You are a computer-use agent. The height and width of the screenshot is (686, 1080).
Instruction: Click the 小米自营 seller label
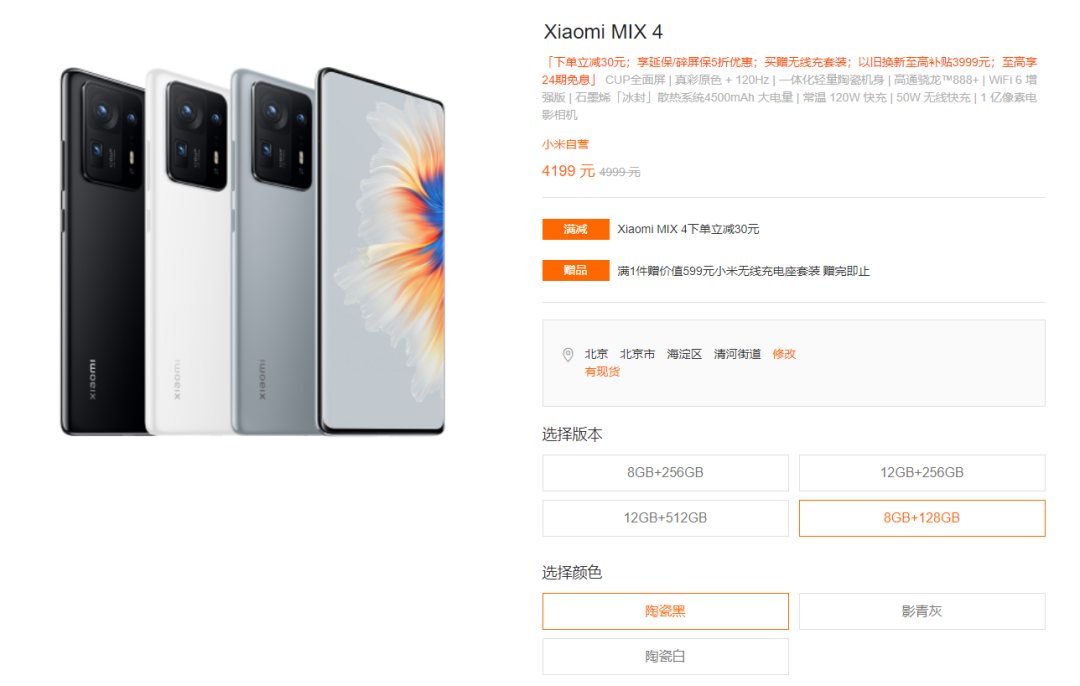[565, 144]
